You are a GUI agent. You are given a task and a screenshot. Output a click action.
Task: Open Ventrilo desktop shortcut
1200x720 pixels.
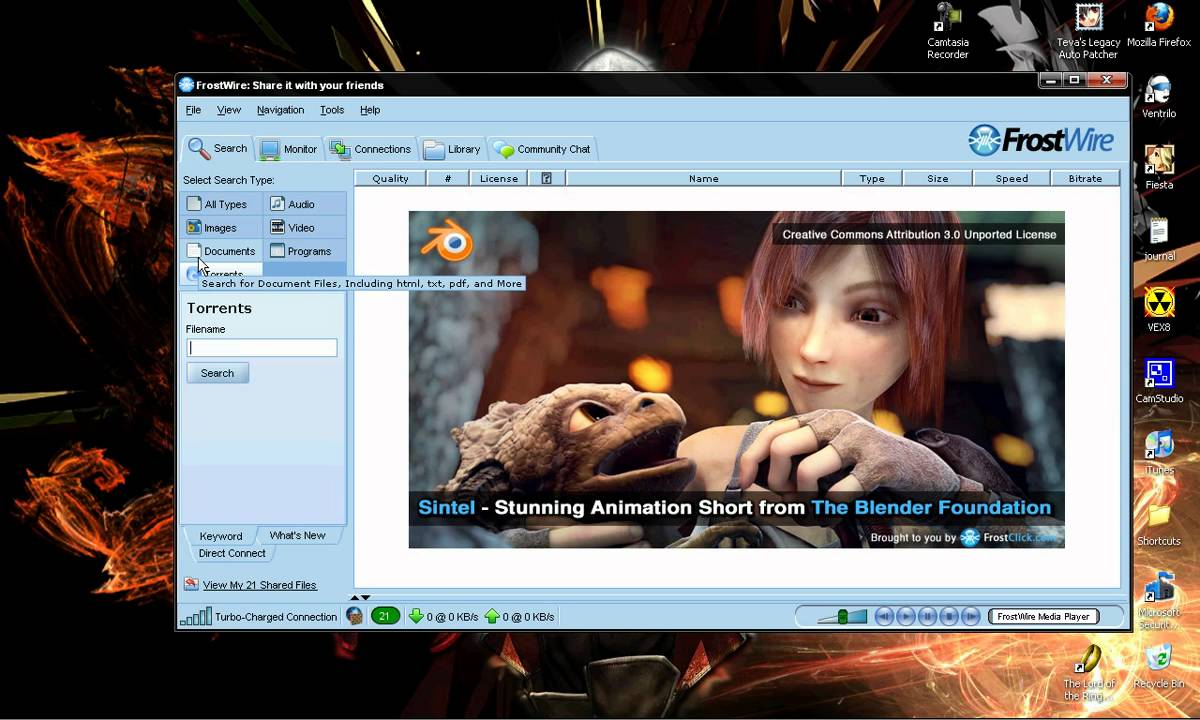[x=1159, y=97]
